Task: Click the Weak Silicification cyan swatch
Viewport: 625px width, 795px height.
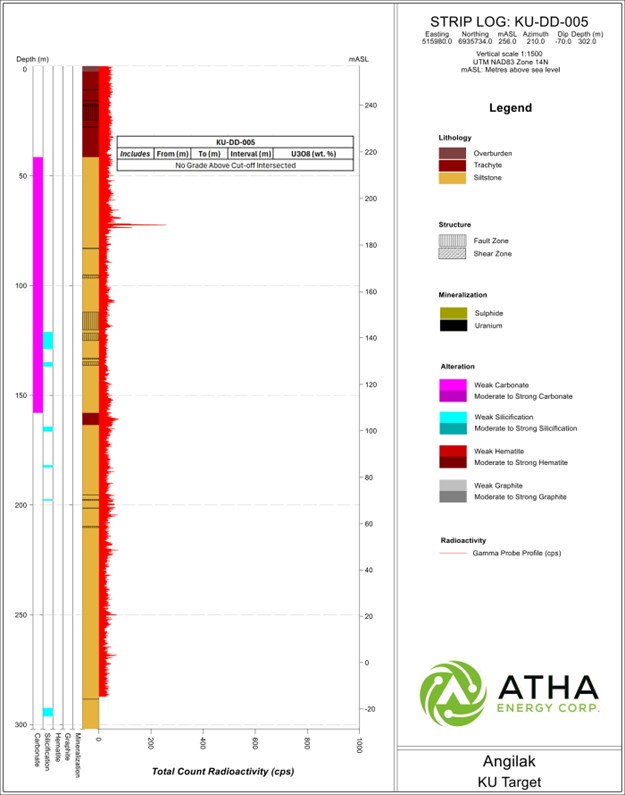Action: (452, 416)
